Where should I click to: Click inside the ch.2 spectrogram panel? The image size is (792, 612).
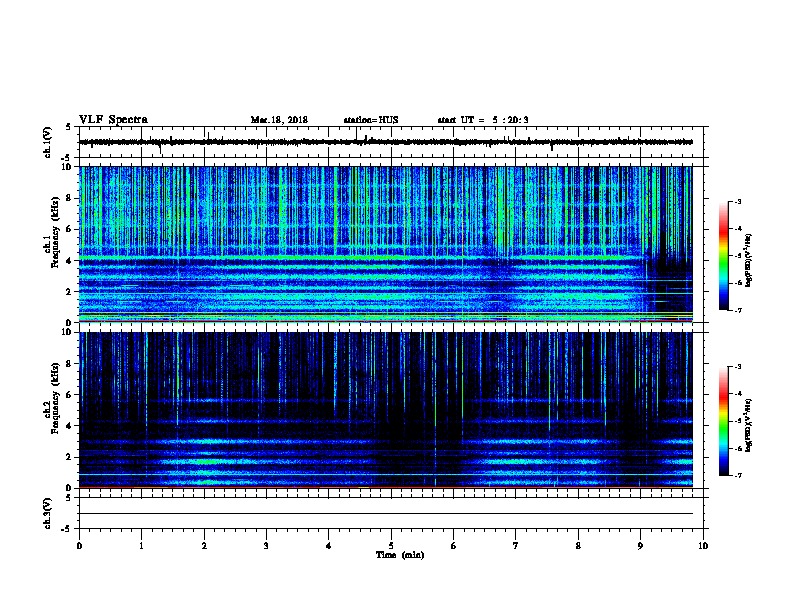[x=386, y=410]
